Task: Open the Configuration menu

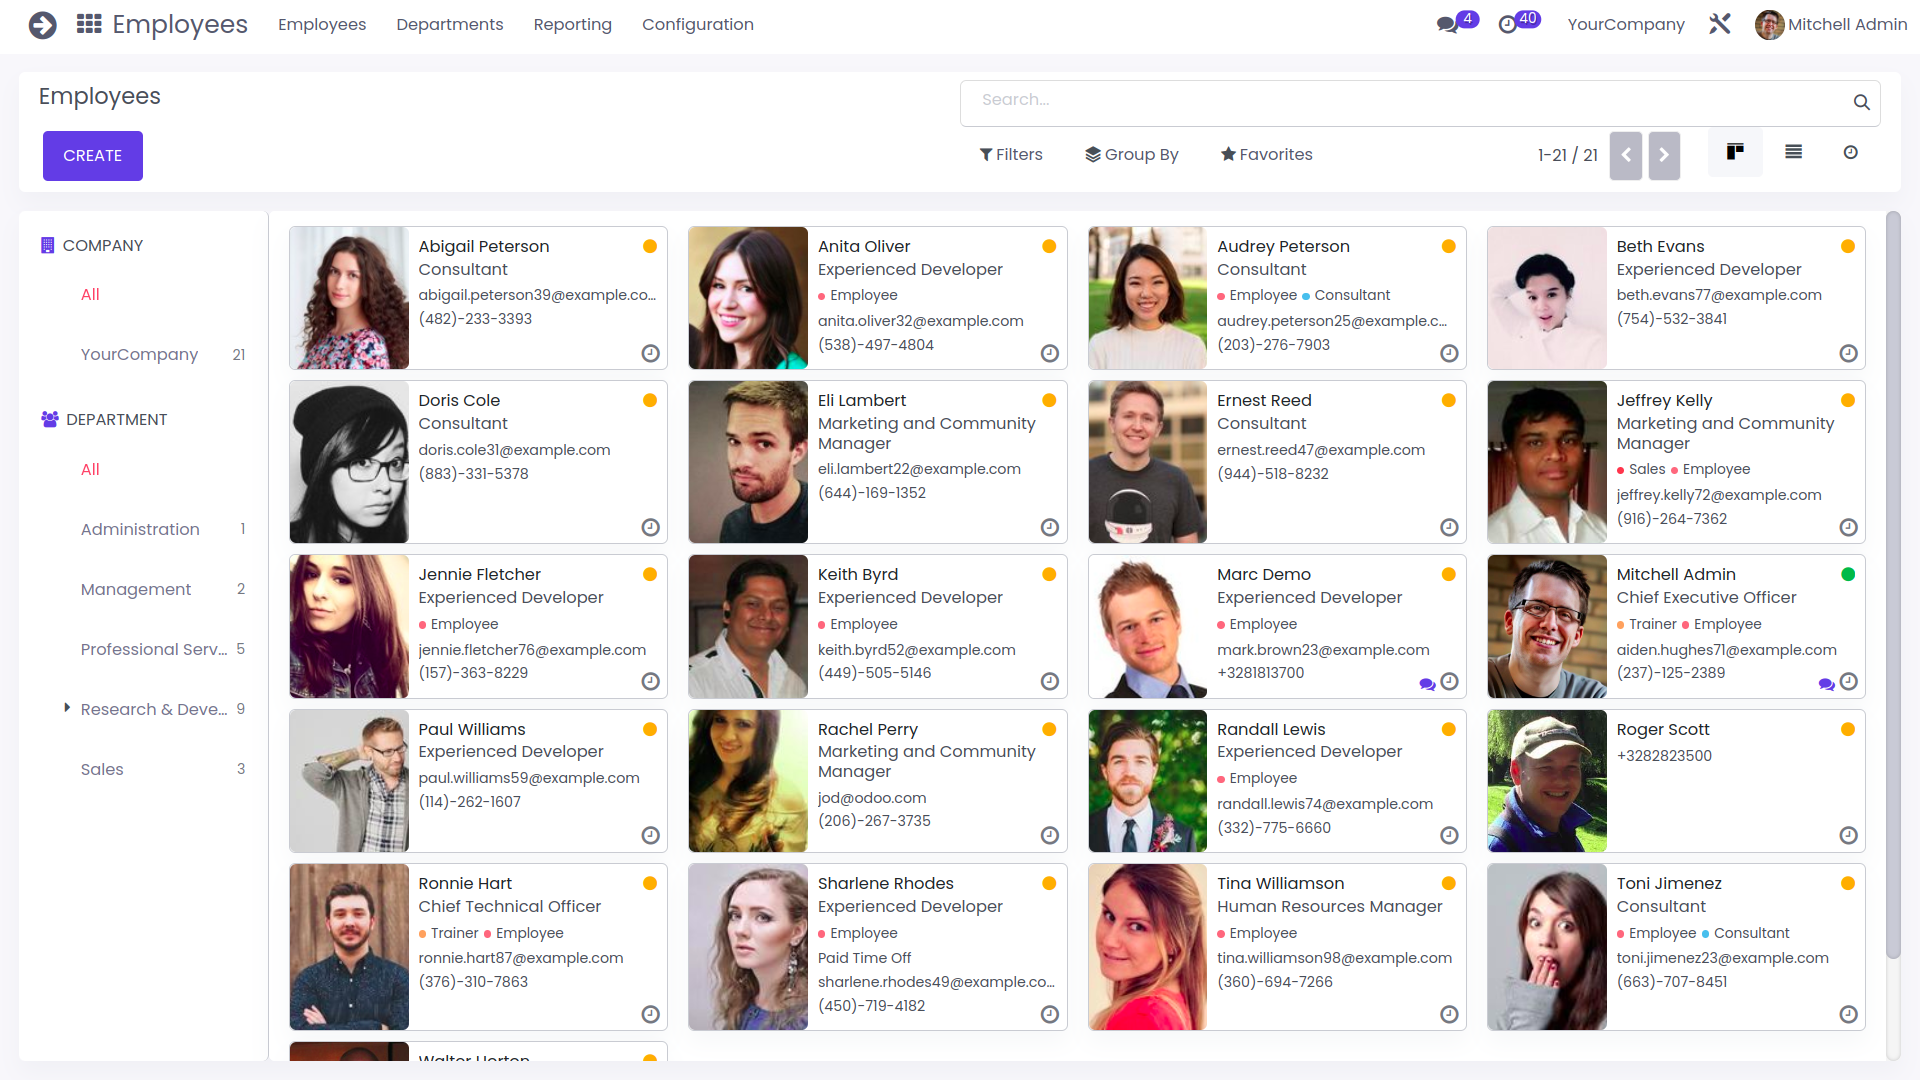Action: click(x=697, y=24)
